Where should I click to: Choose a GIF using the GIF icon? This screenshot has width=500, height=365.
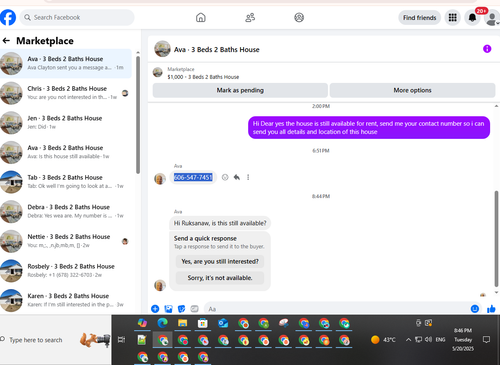pos(194,309)
